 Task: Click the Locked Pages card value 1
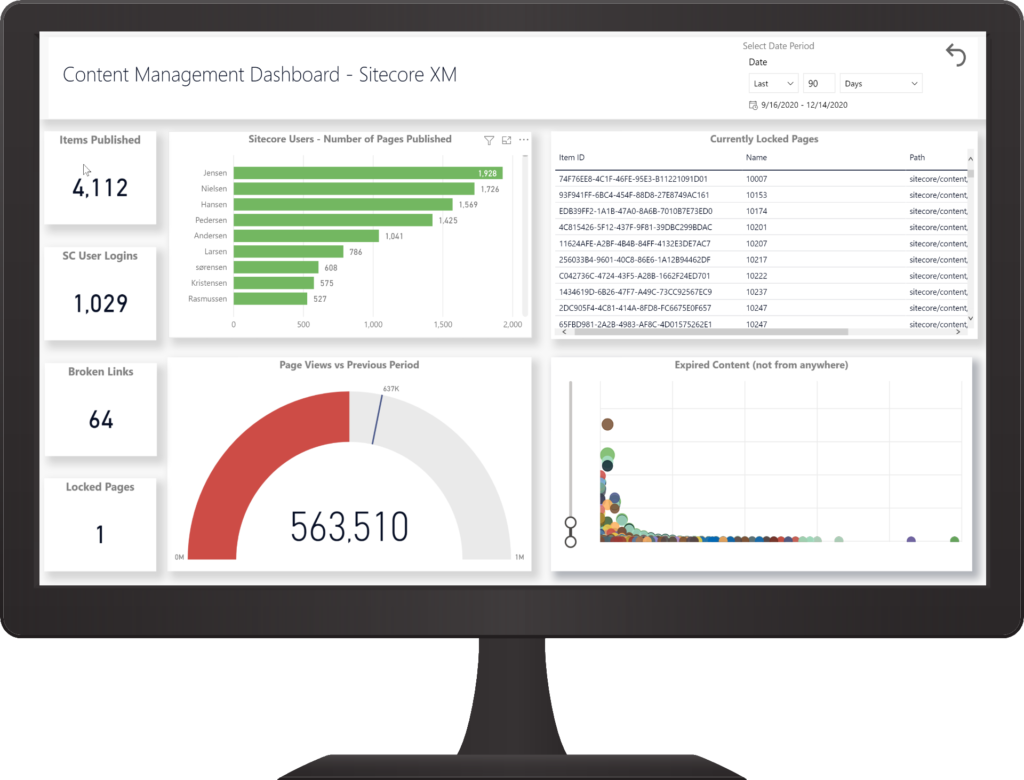(100, 534)
